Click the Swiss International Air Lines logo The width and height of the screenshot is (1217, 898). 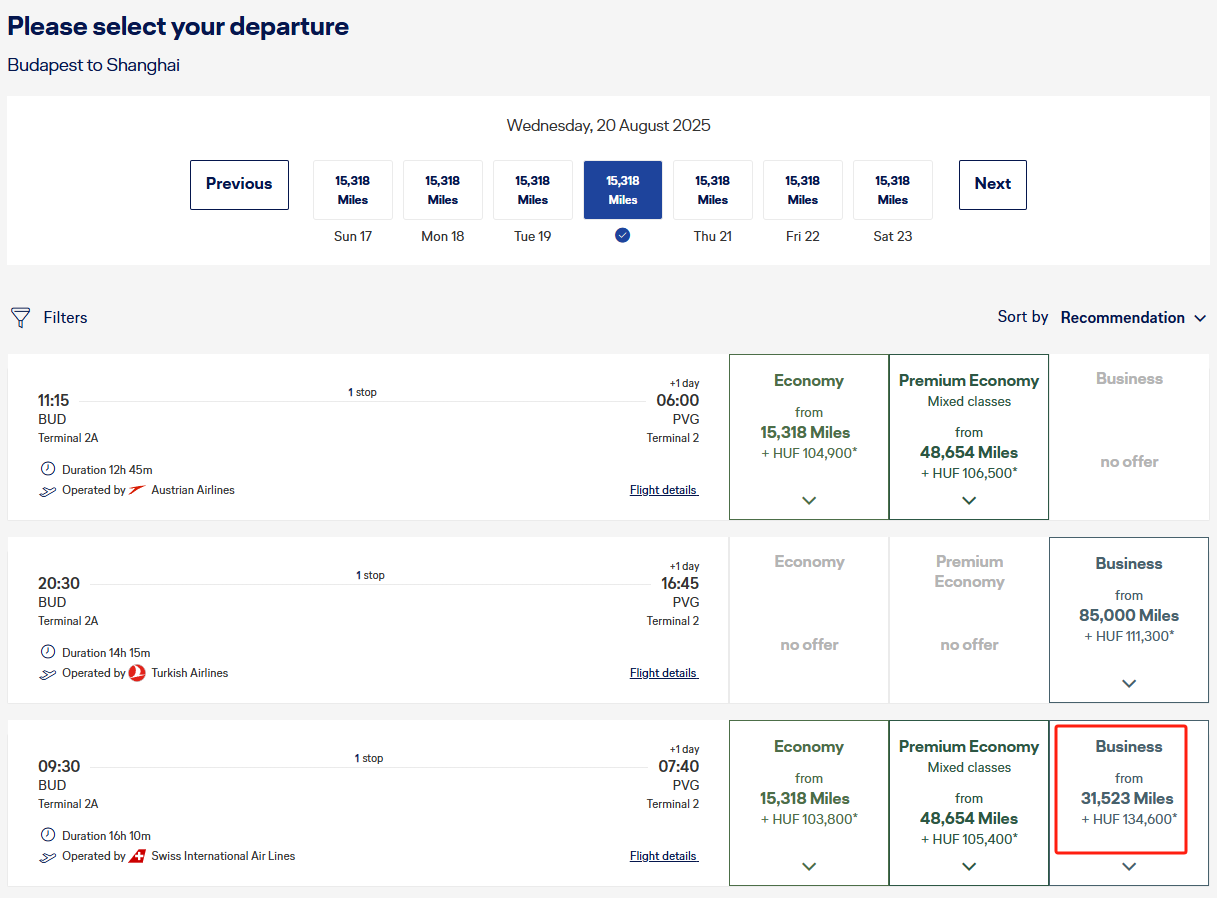pos(137,856)
